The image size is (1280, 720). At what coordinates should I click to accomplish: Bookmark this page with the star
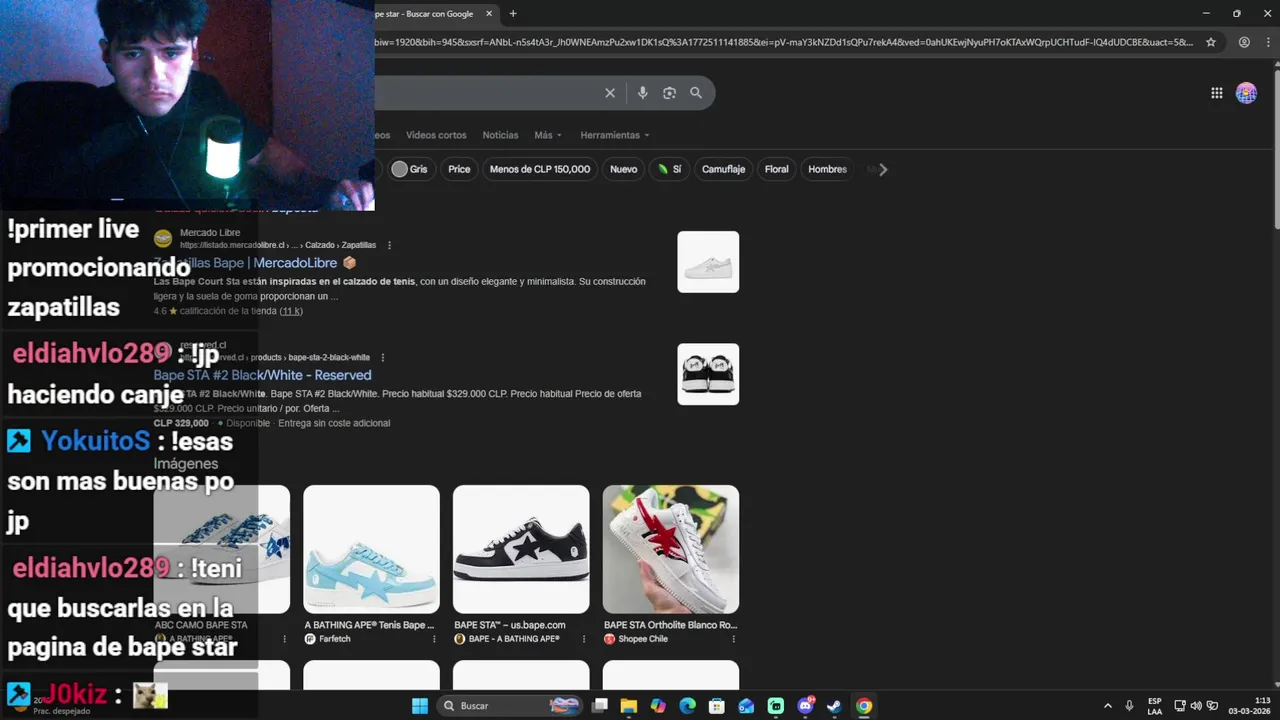(x=1211, y=42)
